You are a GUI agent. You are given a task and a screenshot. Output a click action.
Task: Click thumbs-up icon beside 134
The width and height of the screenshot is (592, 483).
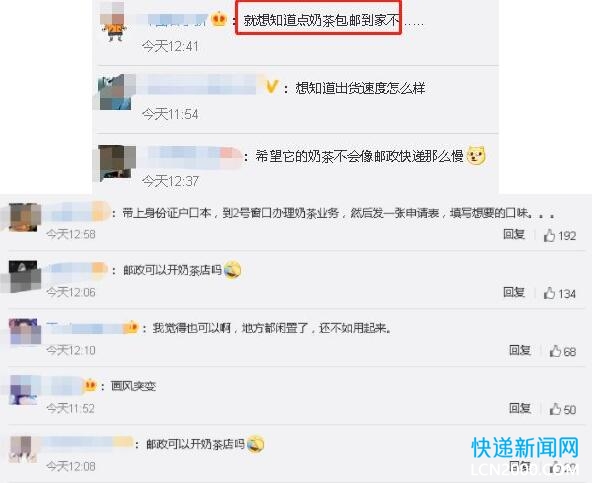(x=549, y=293)
